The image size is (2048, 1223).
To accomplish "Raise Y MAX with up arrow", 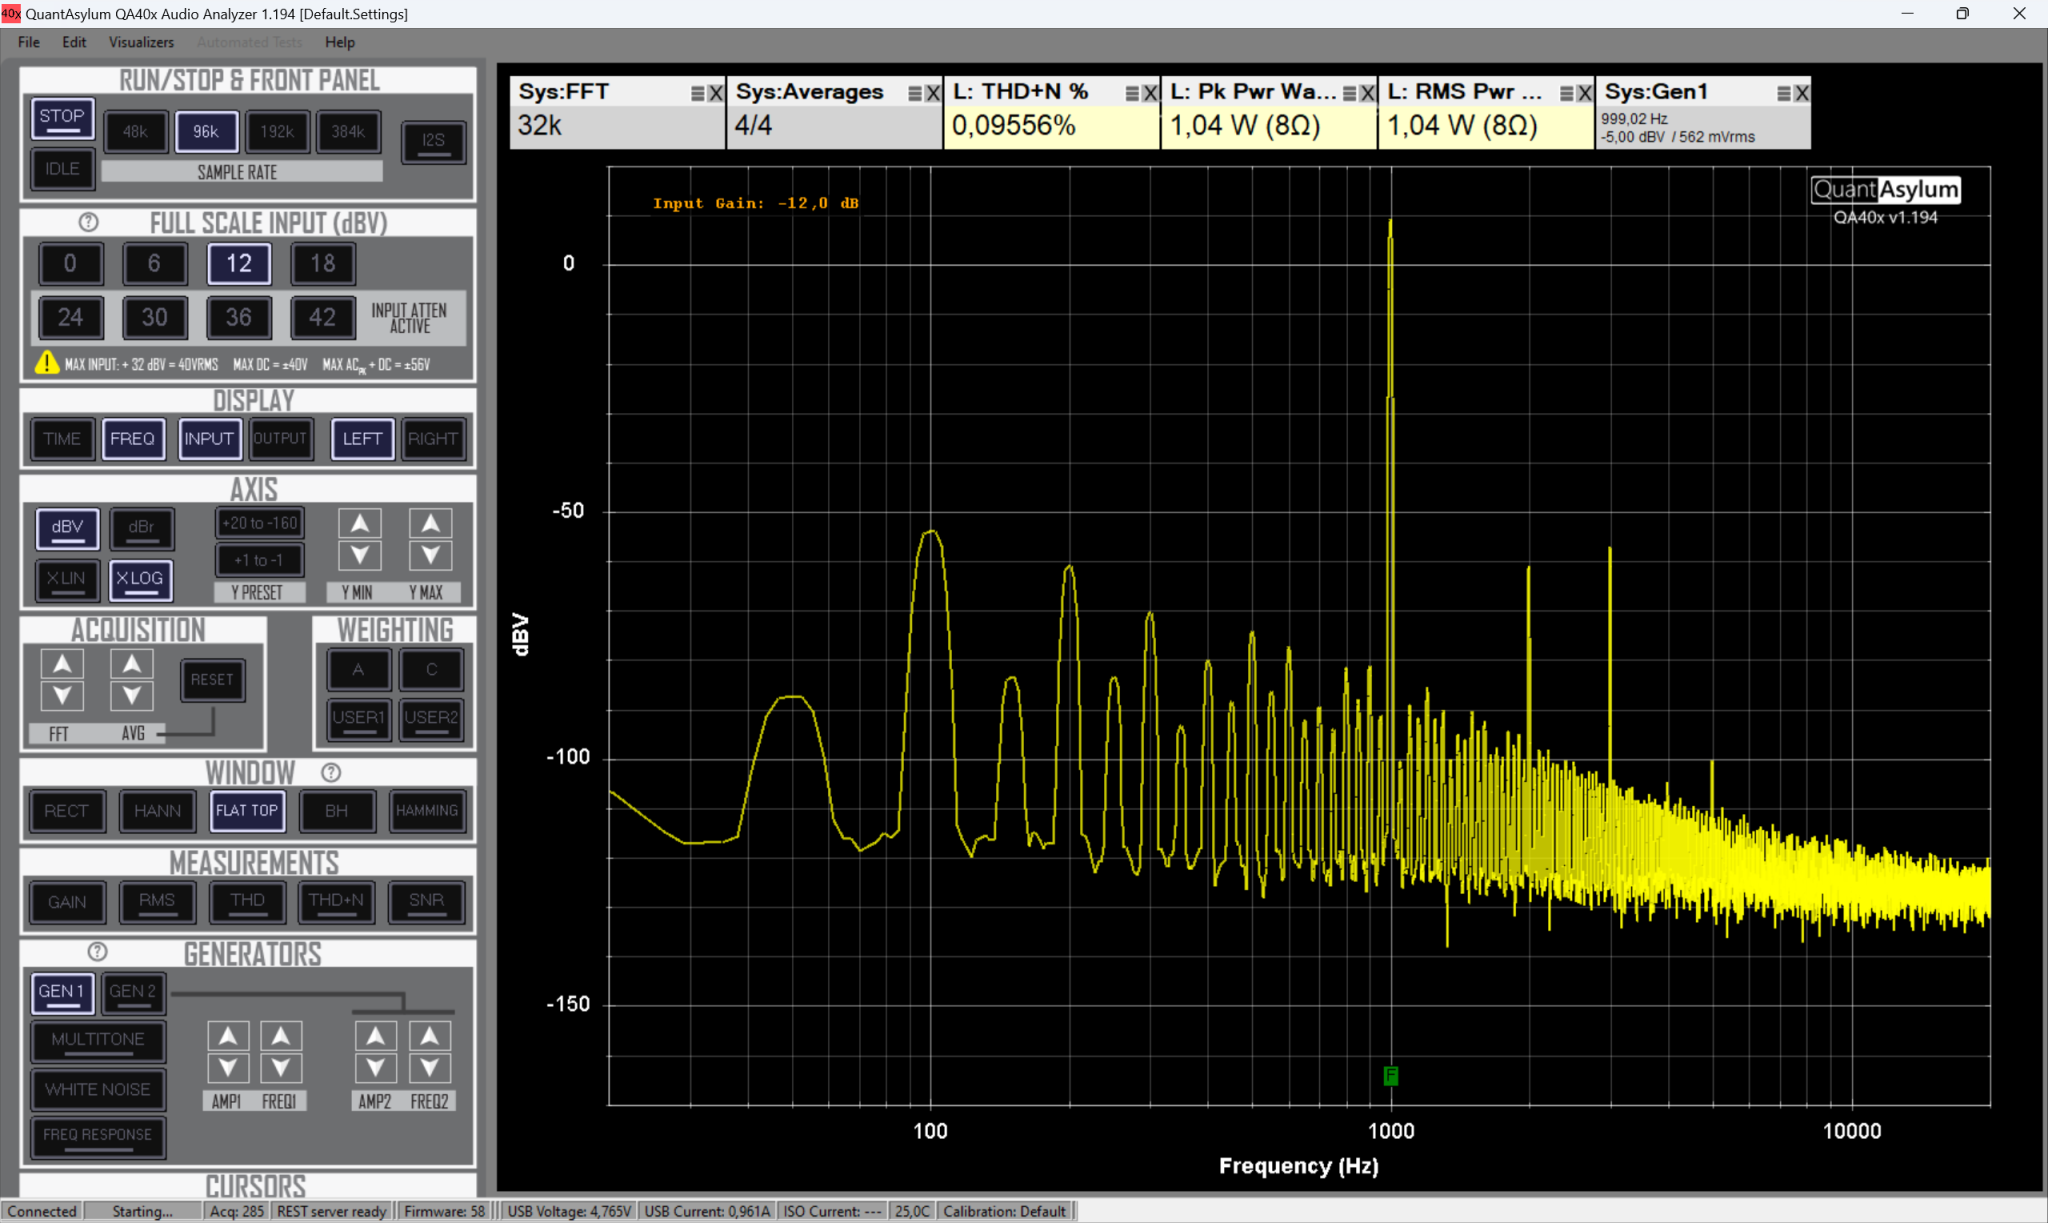I will coord(430,523).
